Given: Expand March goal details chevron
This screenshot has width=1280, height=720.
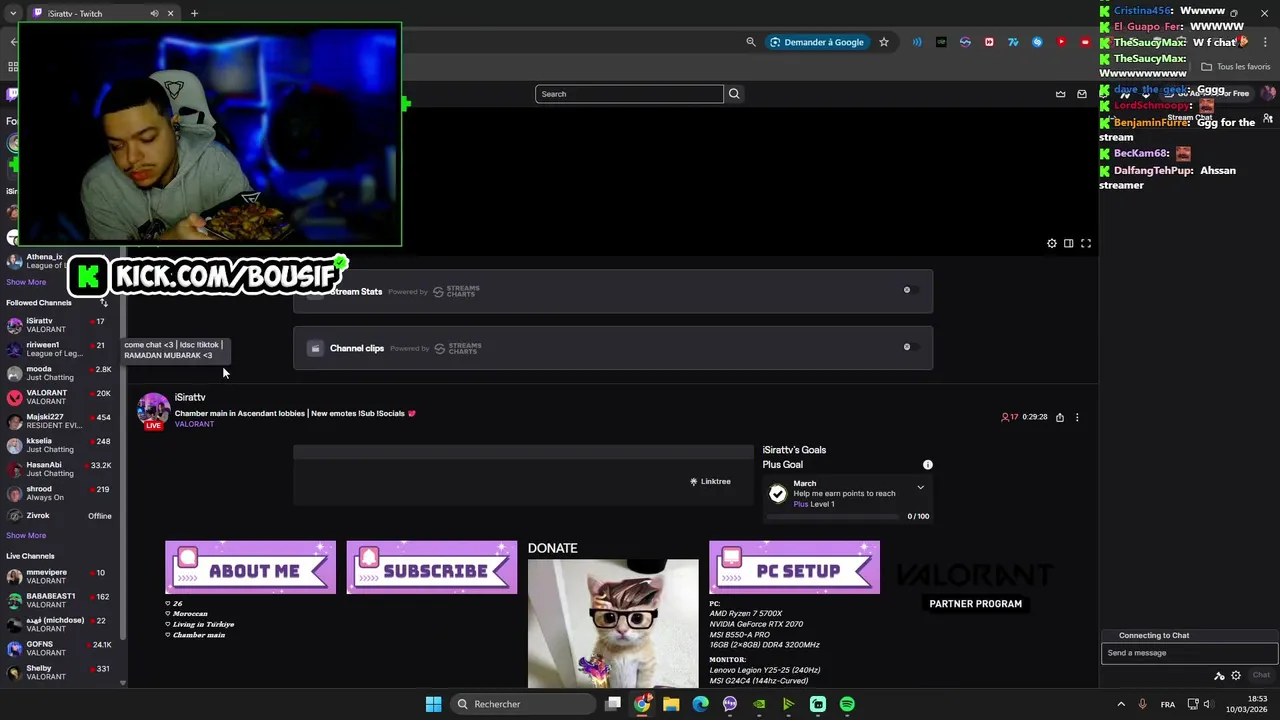Looking at the screenshot, I should pyautogui.click(x=921, y=488).
